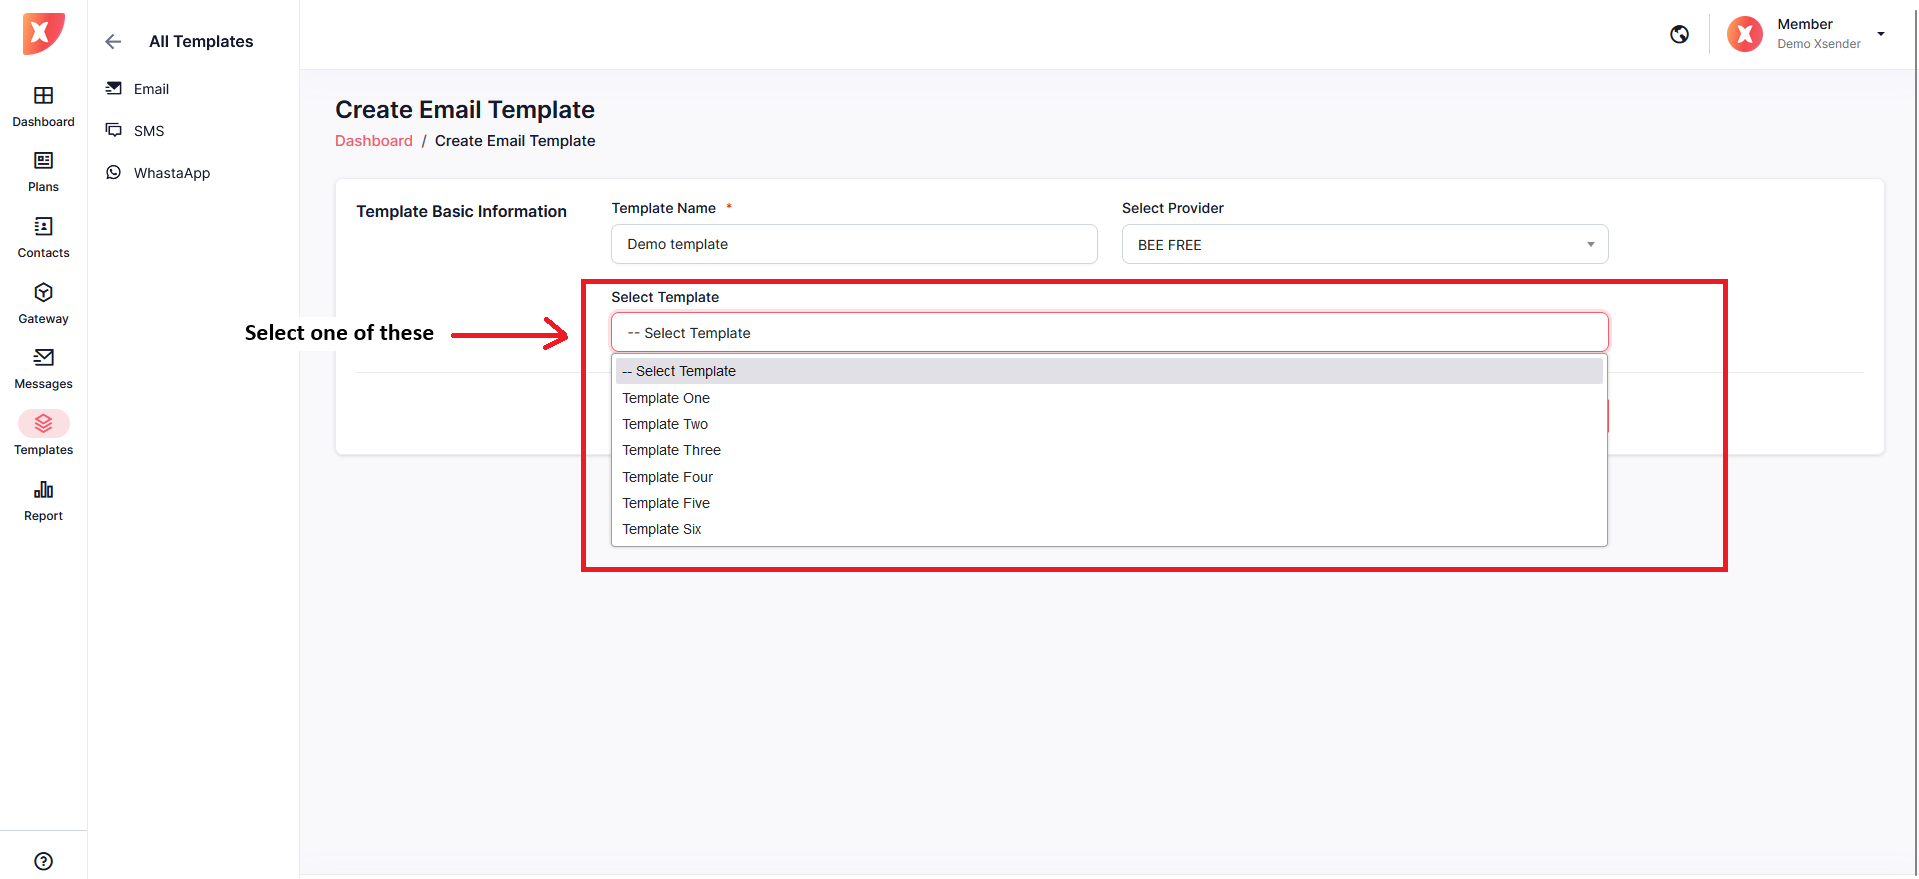Image resolution: width=1919 pixels, height=879 pixels.
Task: Open the Report section
Action: click(x=43, y=501)
